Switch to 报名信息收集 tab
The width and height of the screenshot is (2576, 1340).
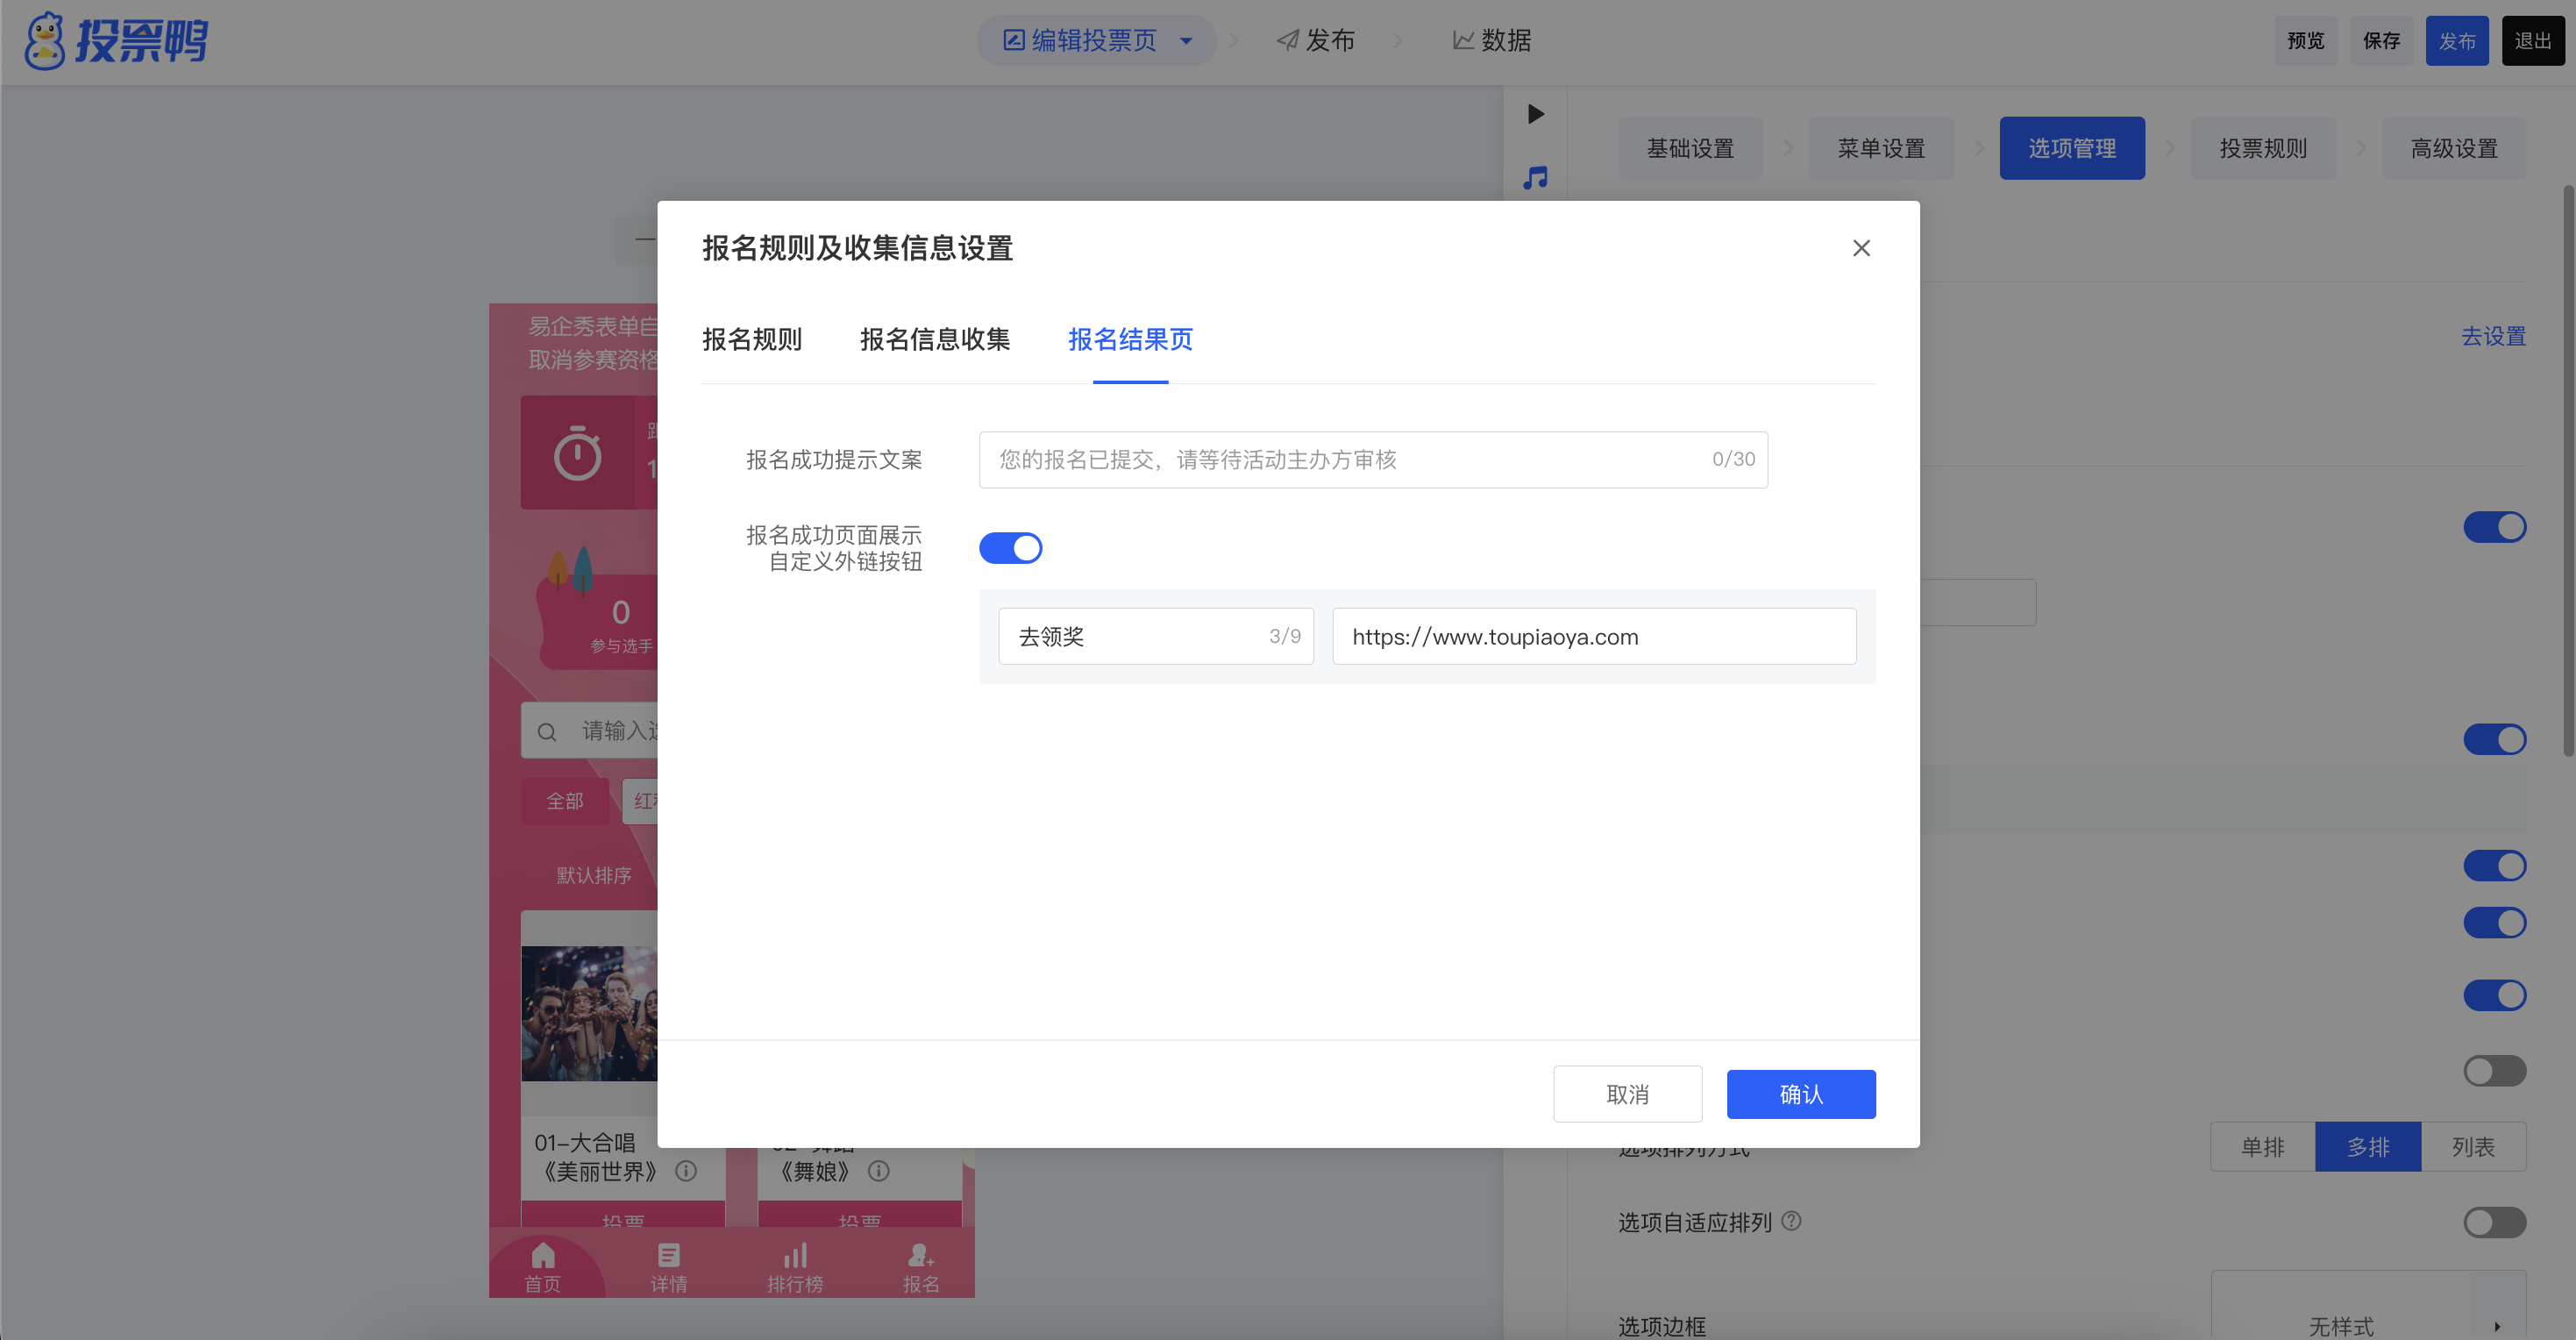[x=934, y=340]
